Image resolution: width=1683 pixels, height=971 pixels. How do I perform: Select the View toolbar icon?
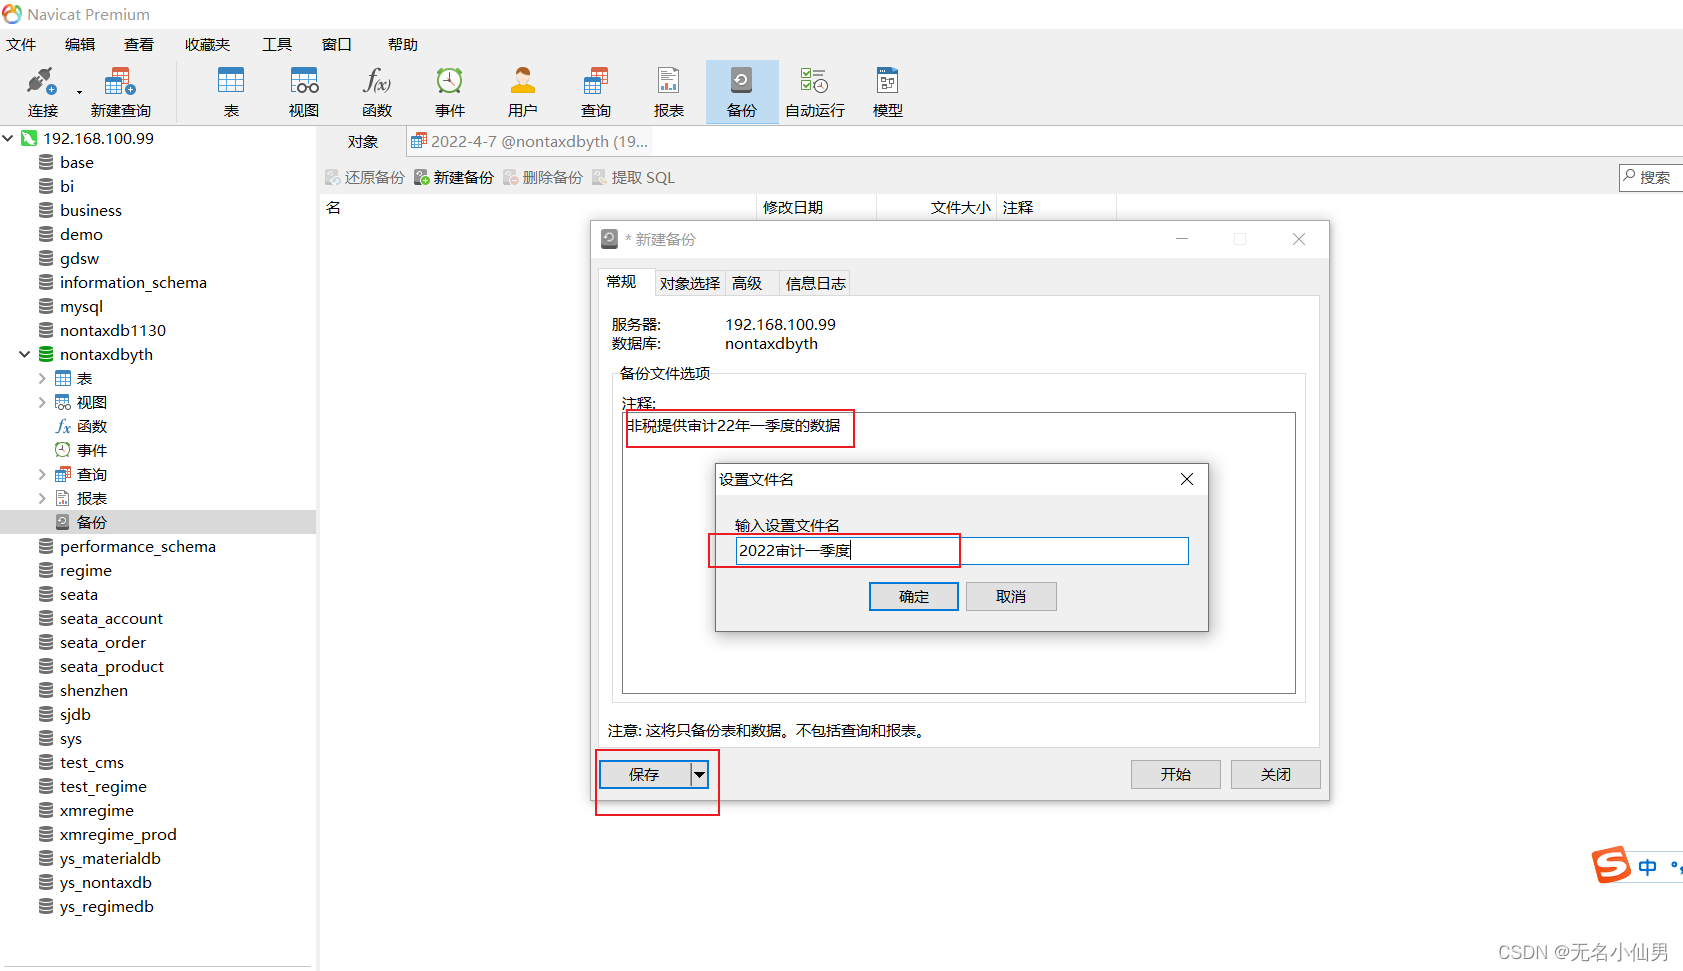[304, 92]
